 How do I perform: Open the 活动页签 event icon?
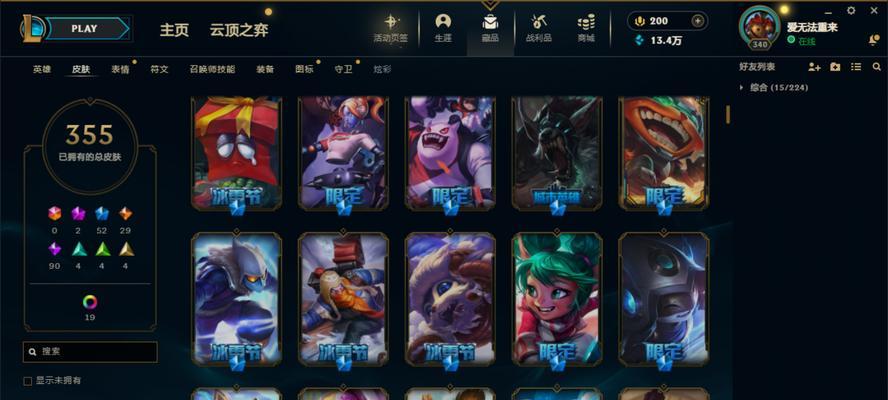(391, 27)
